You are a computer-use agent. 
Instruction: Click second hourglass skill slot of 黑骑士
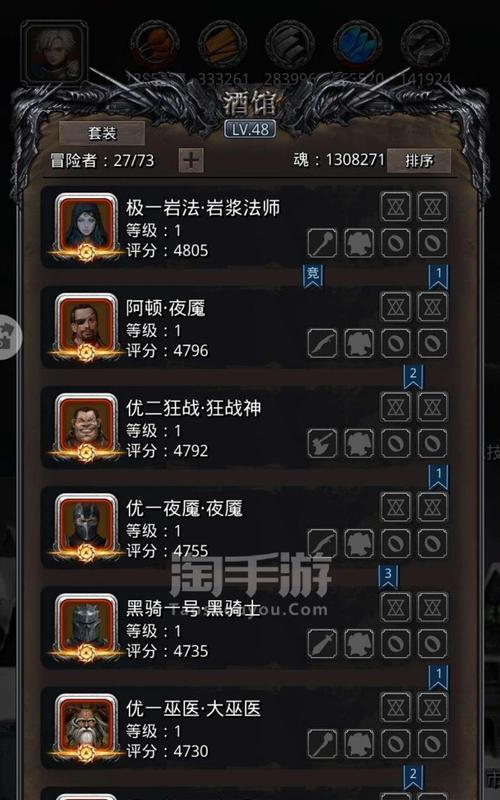[433, 607]
